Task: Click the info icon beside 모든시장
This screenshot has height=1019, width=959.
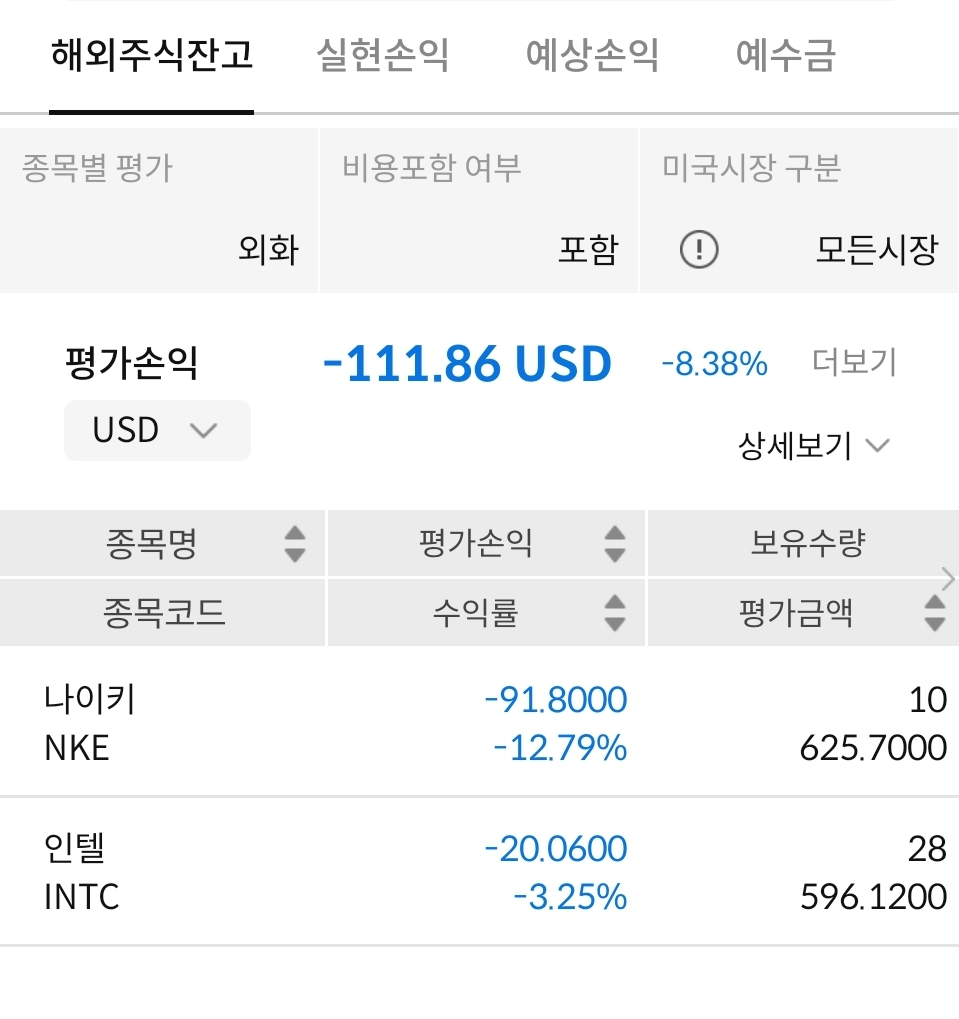Action: 699,250
